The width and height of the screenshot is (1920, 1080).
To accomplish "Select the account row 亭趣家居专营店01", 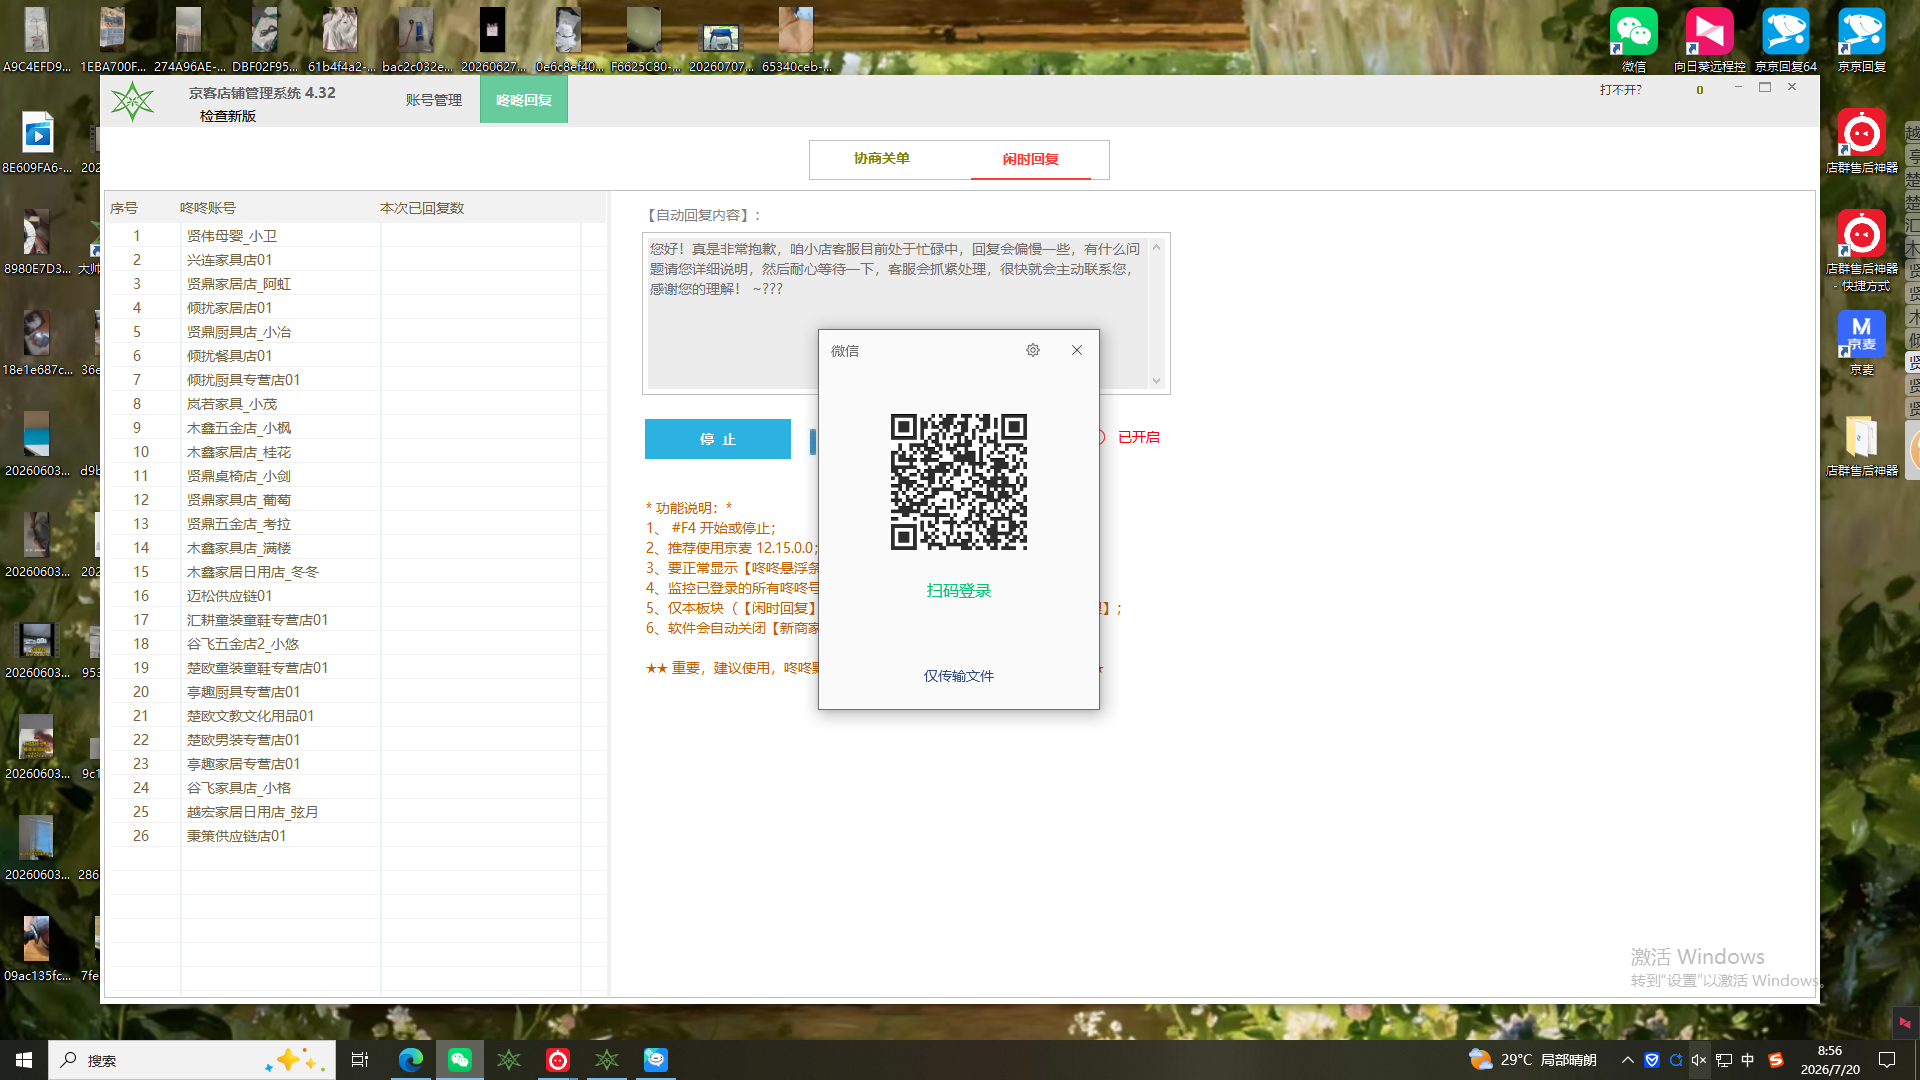I will tap(357, 764).
